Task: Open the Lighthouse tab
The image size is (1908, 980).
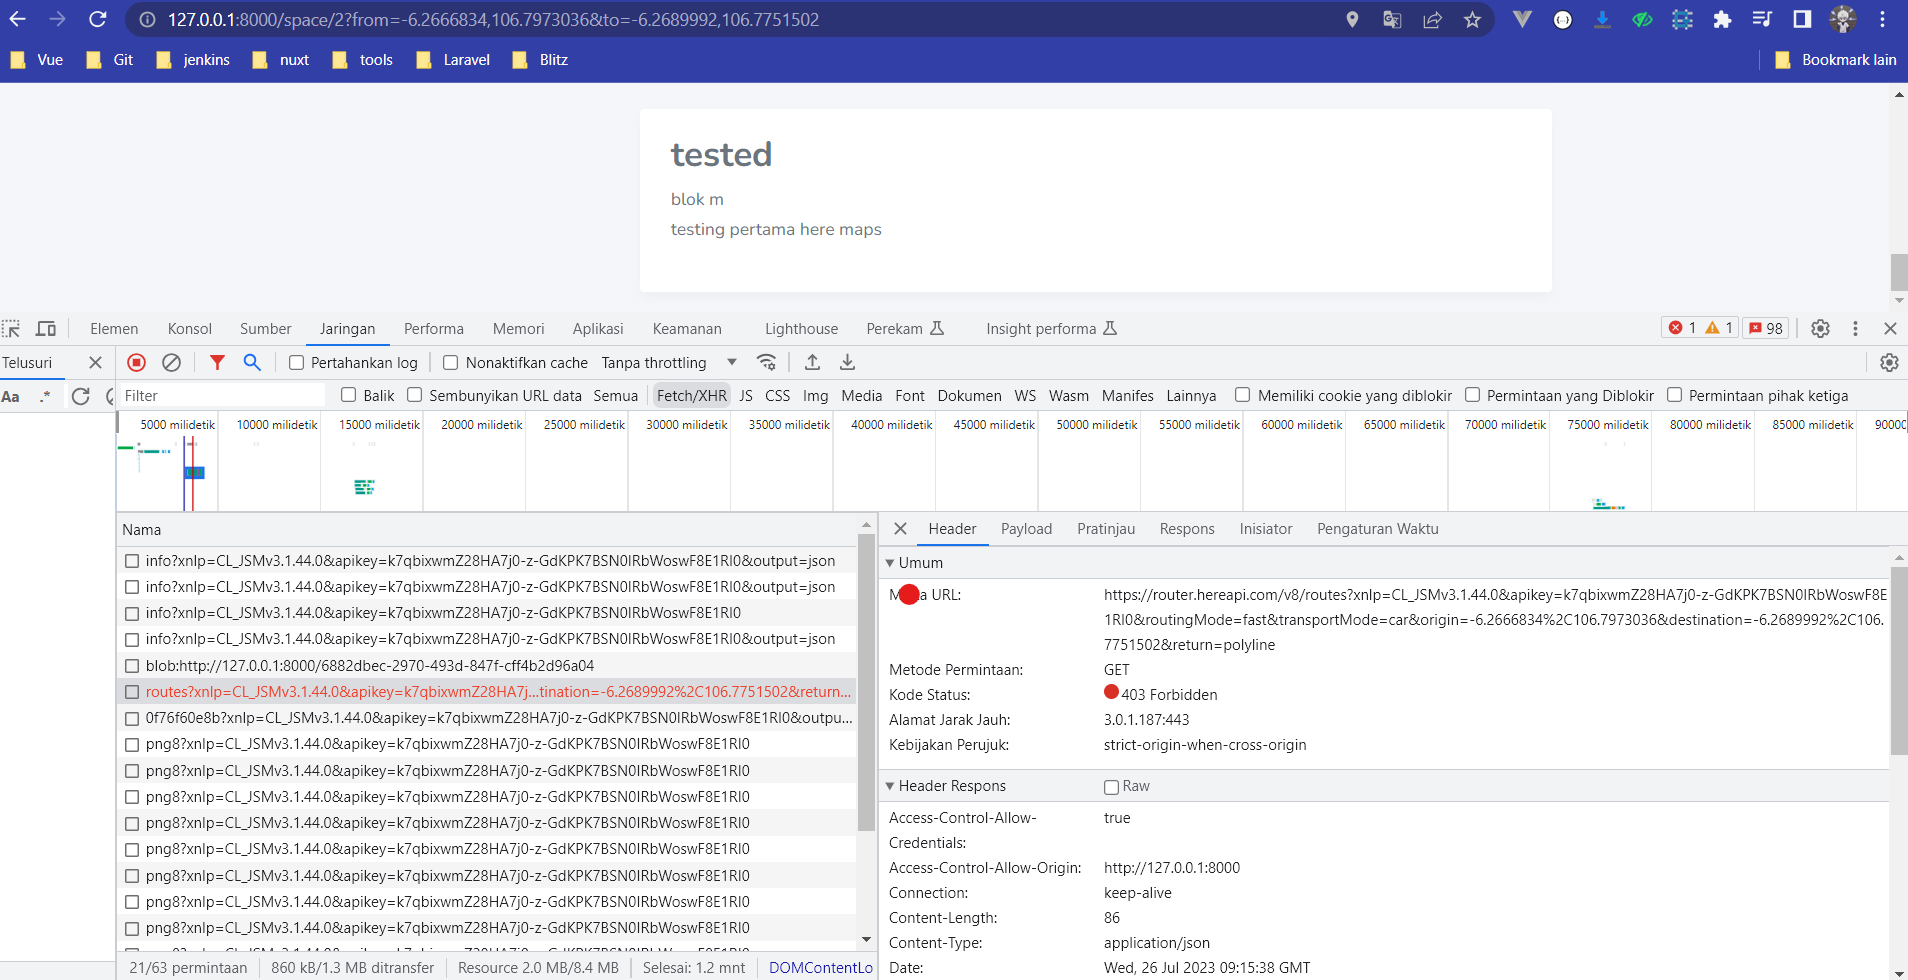Action: pyautogui.click(x=801, y=329)
